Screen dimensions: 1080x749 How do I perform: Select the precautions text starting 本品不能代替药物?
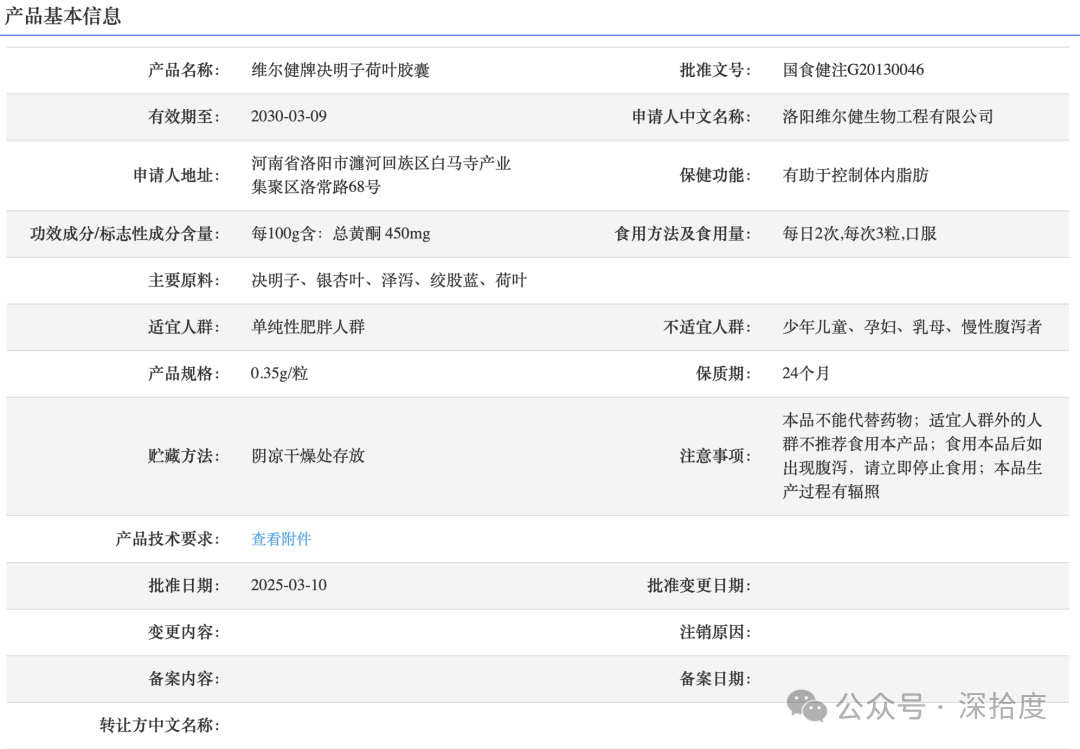912,455
